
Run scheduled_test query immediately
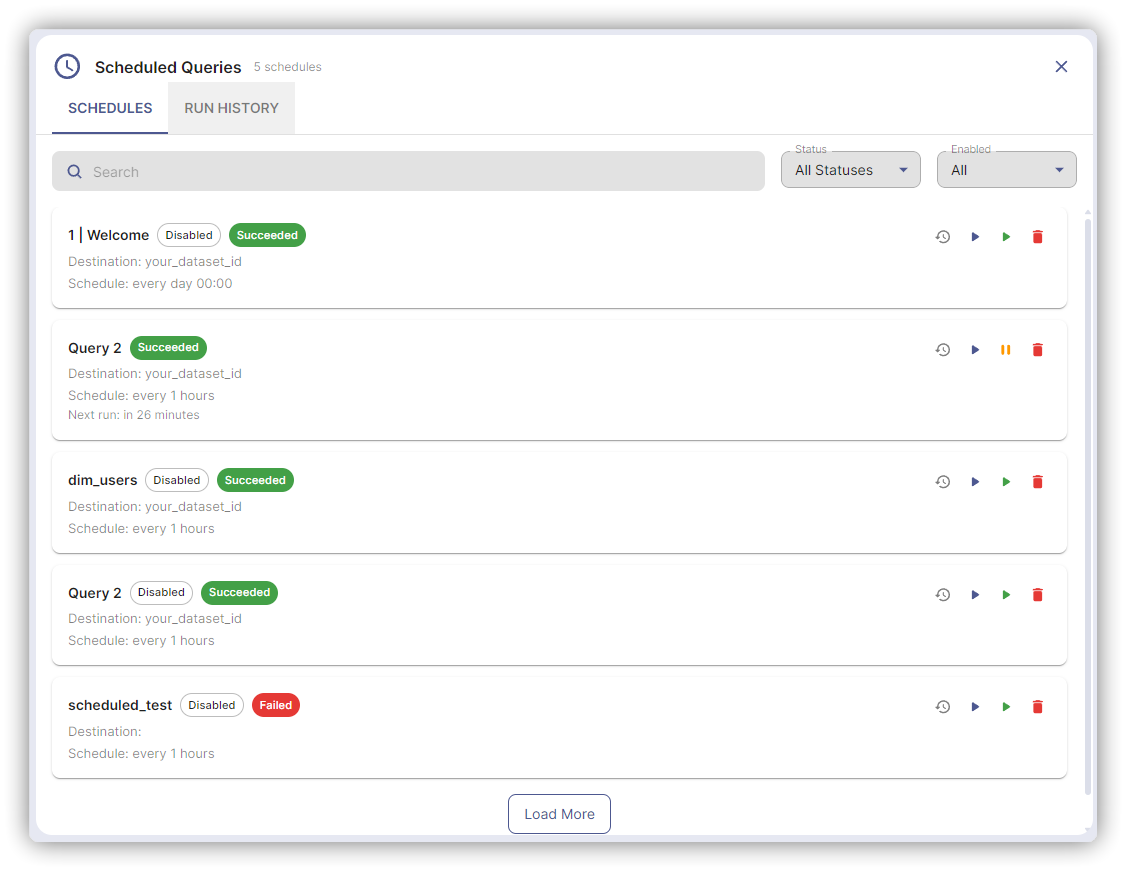(975, 707)
